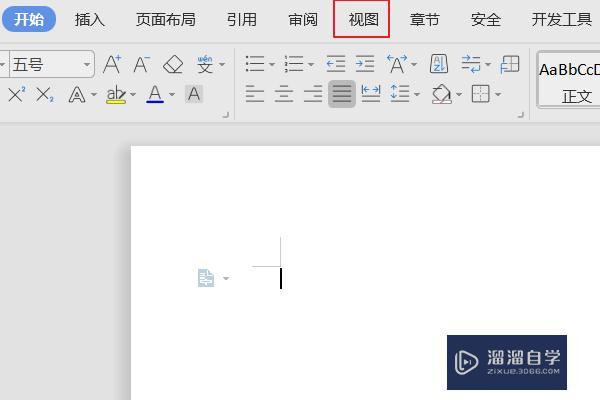Toggle justified alignment
Viewport: 600px width, 400px height.
pos(342,94)
